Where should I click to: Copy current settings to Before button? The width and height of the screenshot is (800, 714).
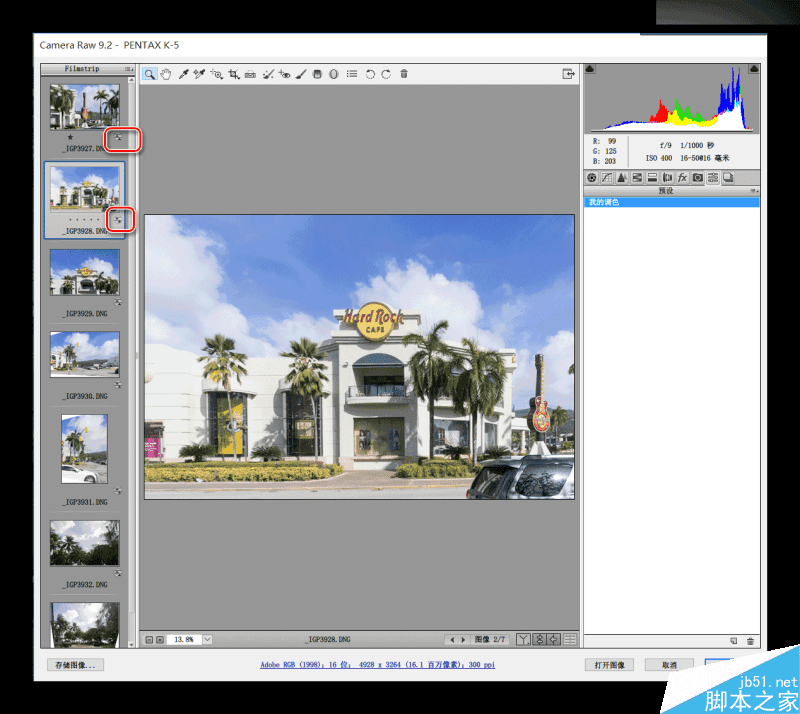click(554, 639)
